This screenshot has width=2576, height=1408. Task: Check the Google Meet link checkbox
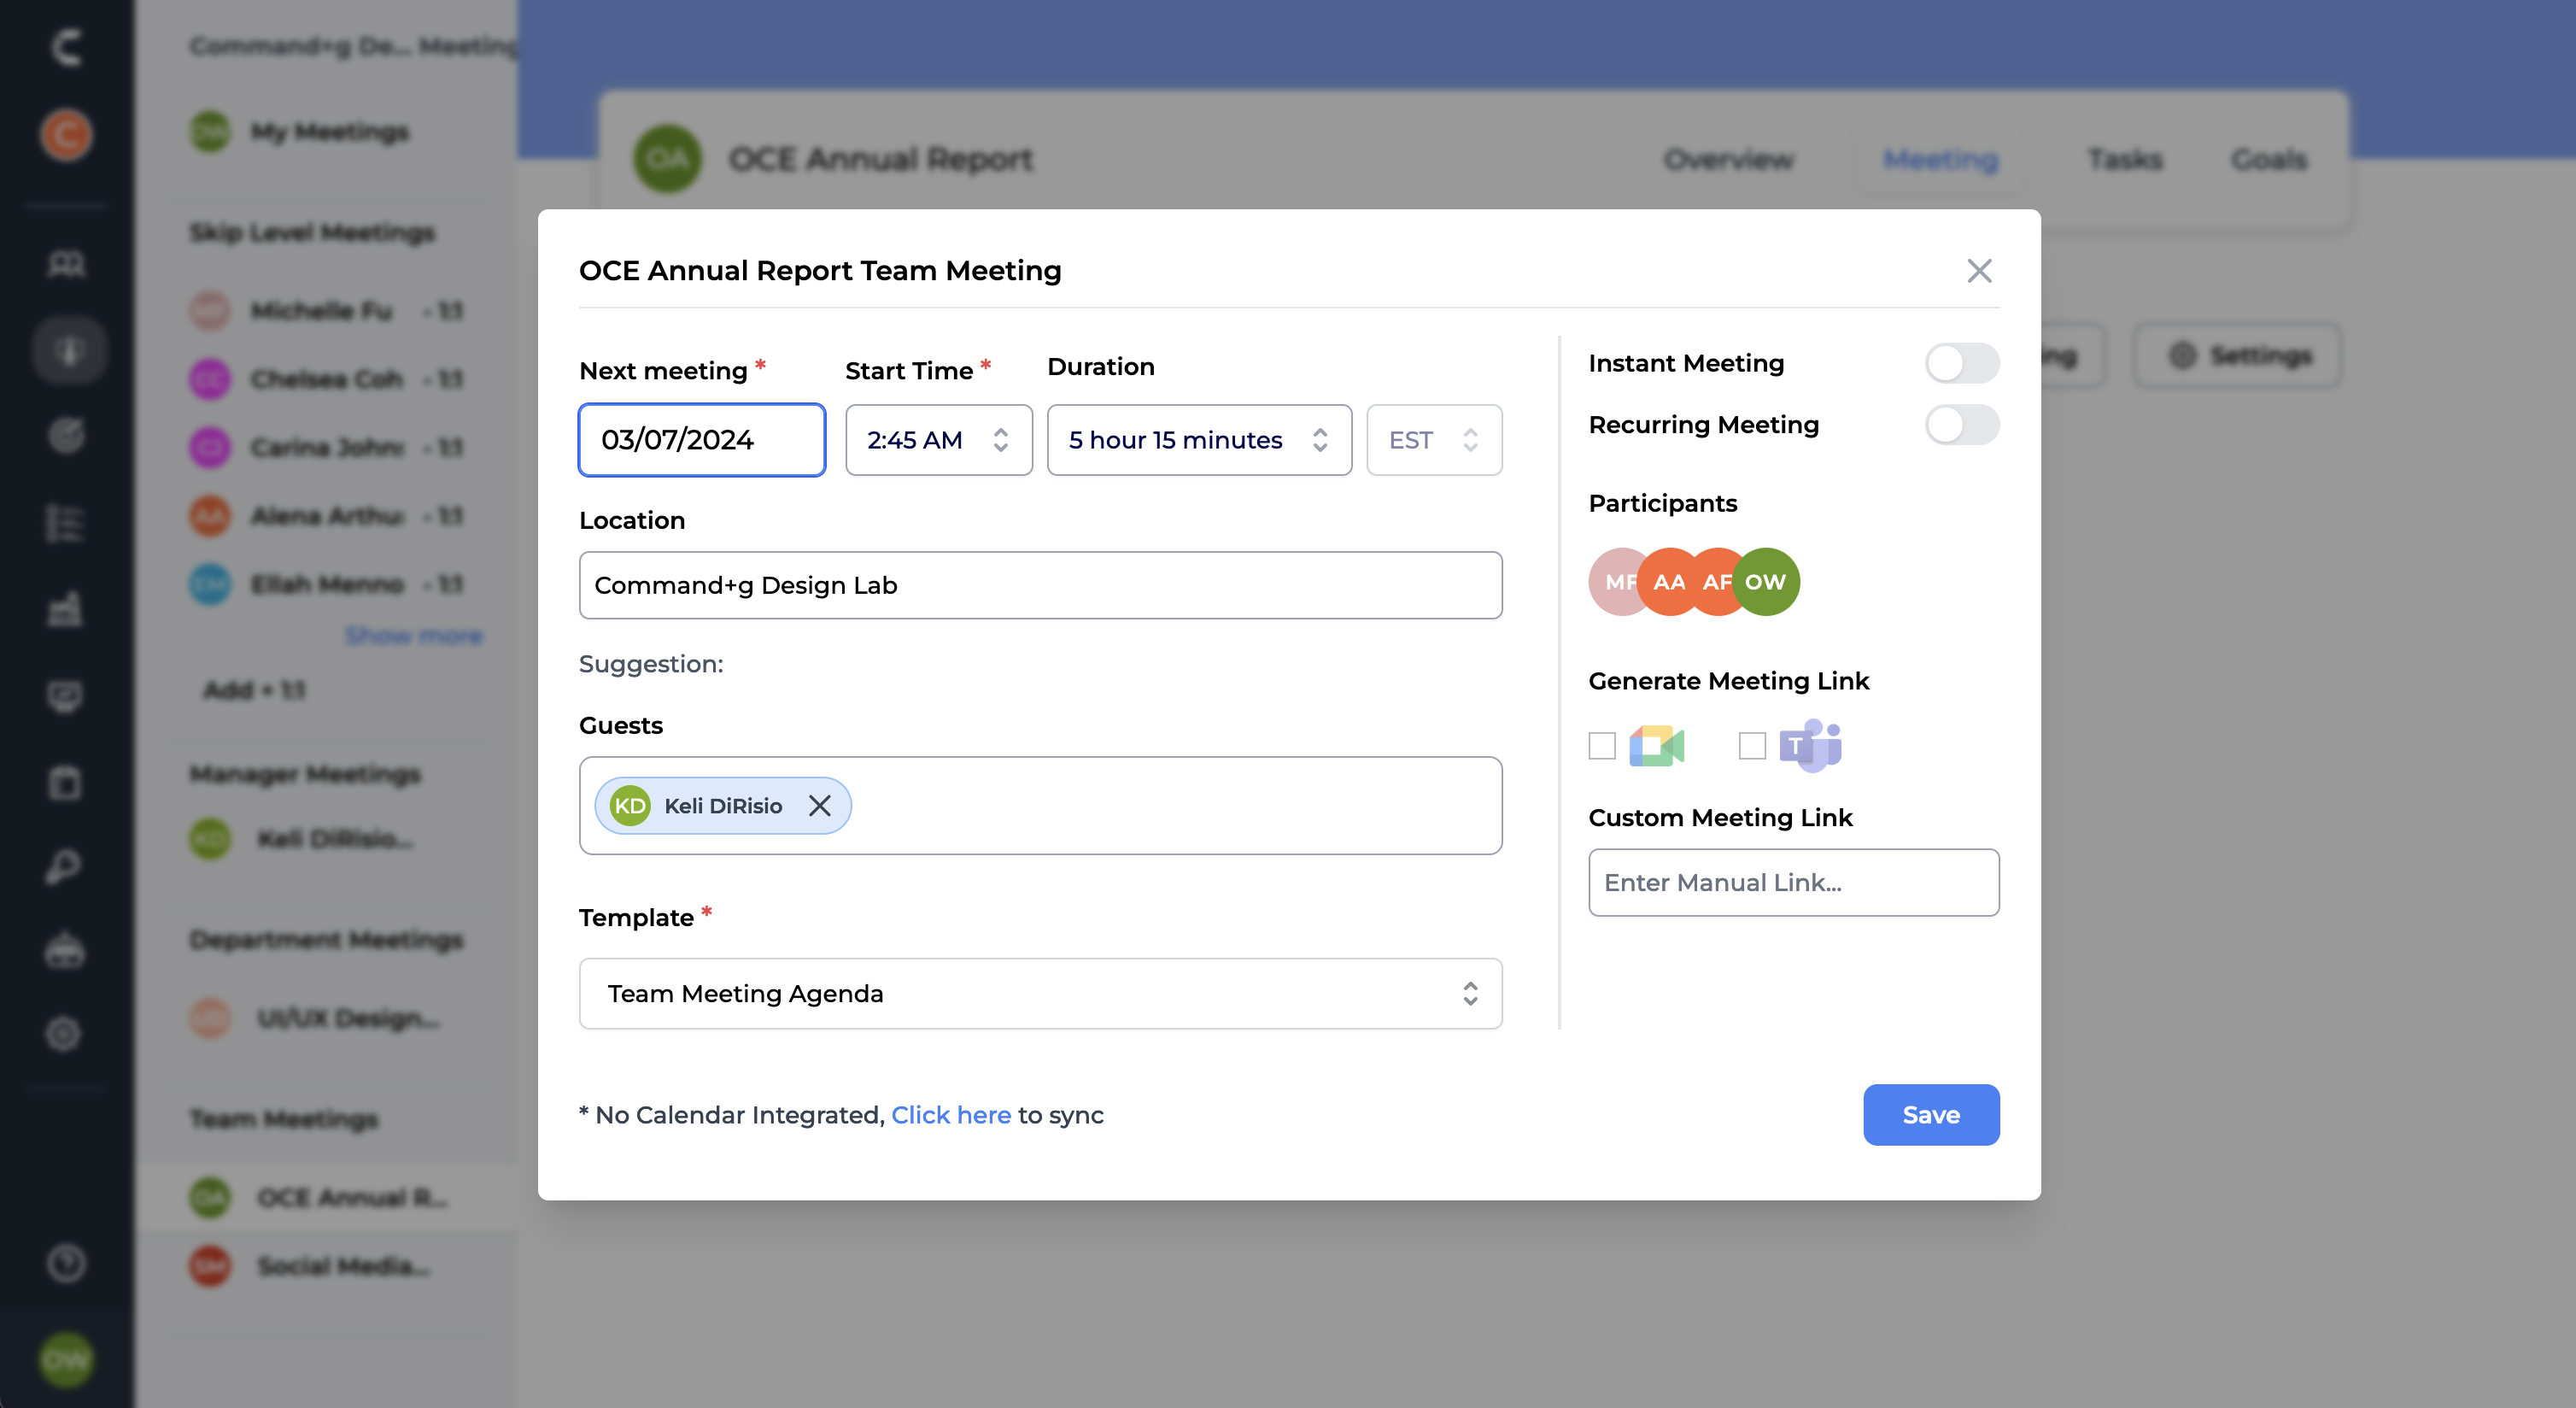pyautogui.click(x=1602, y=745)
